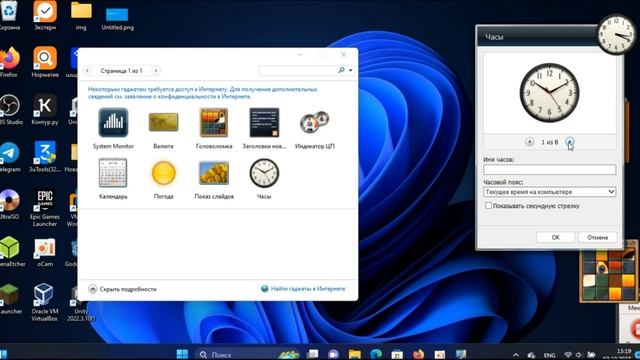The image size is (640, 360).
Task: Select the Часы clock gadget
Action: pyautogui.click(x=264, y=178)
